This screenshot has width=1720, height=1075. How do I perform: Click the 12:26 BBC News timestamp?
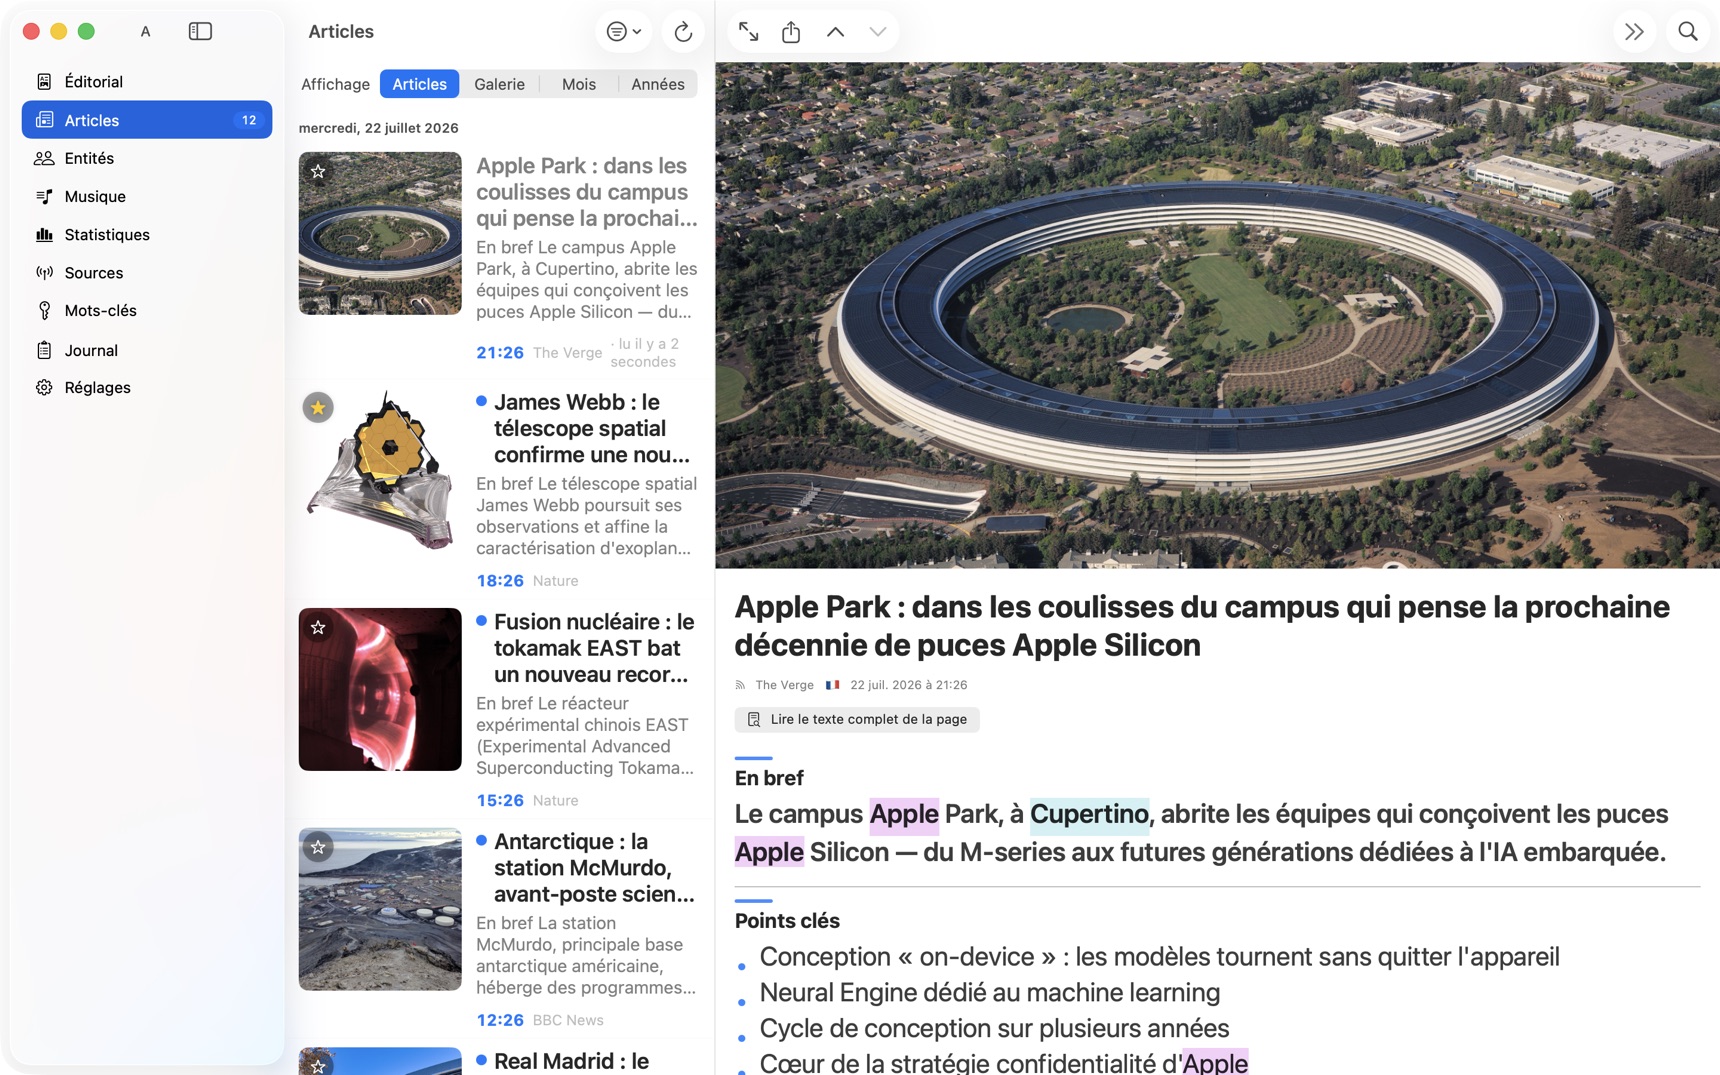coord(500,1020)
